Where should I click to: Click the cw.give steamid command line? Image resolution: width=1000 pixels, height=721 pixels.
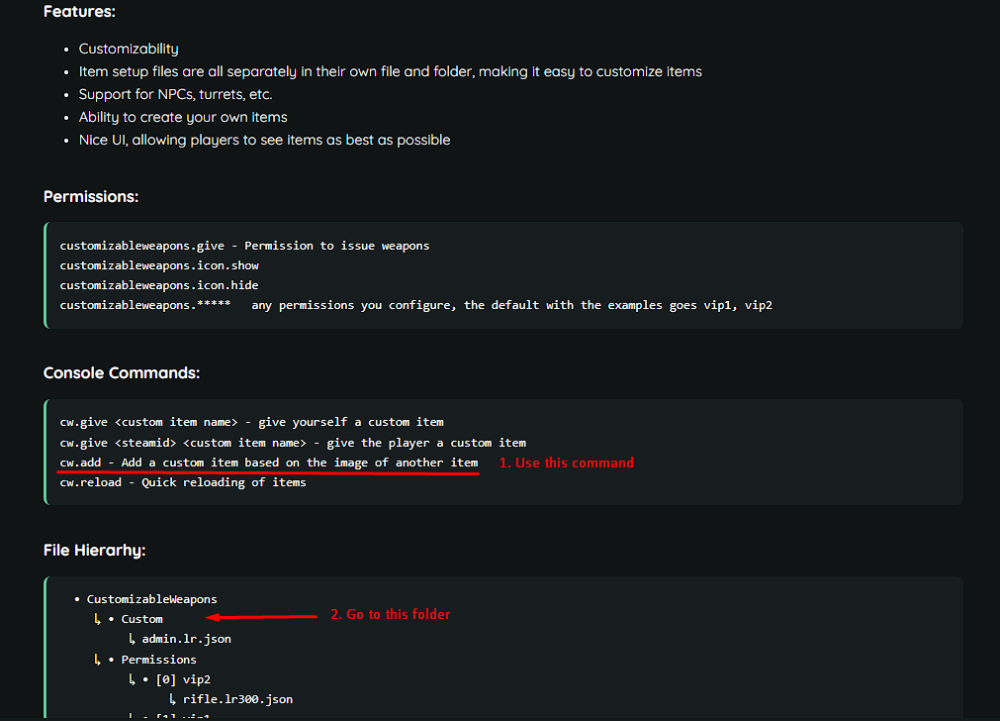pyautogui.click(x=292, y=442)
